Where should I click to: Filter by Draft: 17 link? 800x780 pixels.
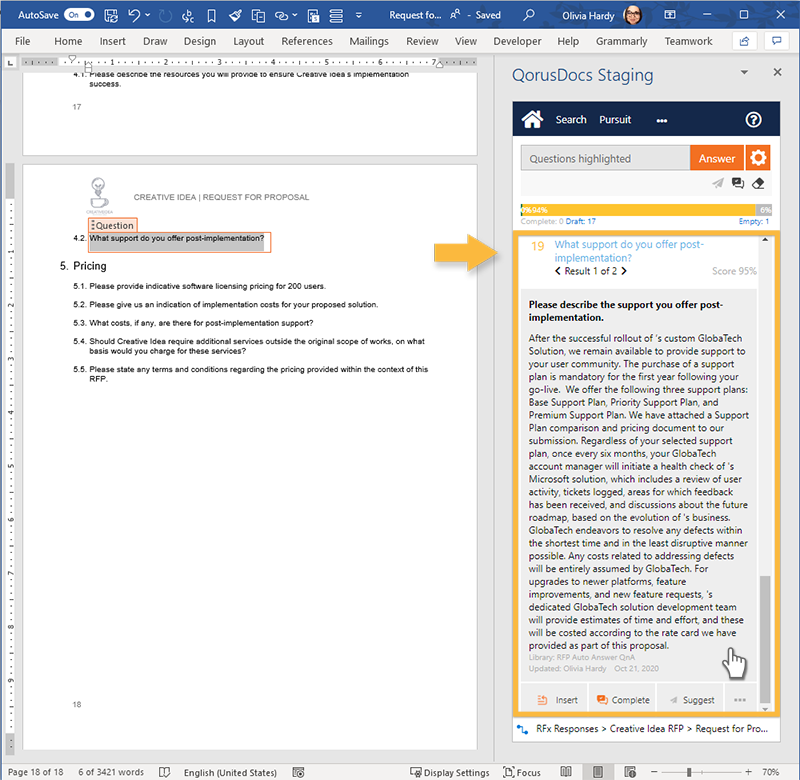point(581,221)
